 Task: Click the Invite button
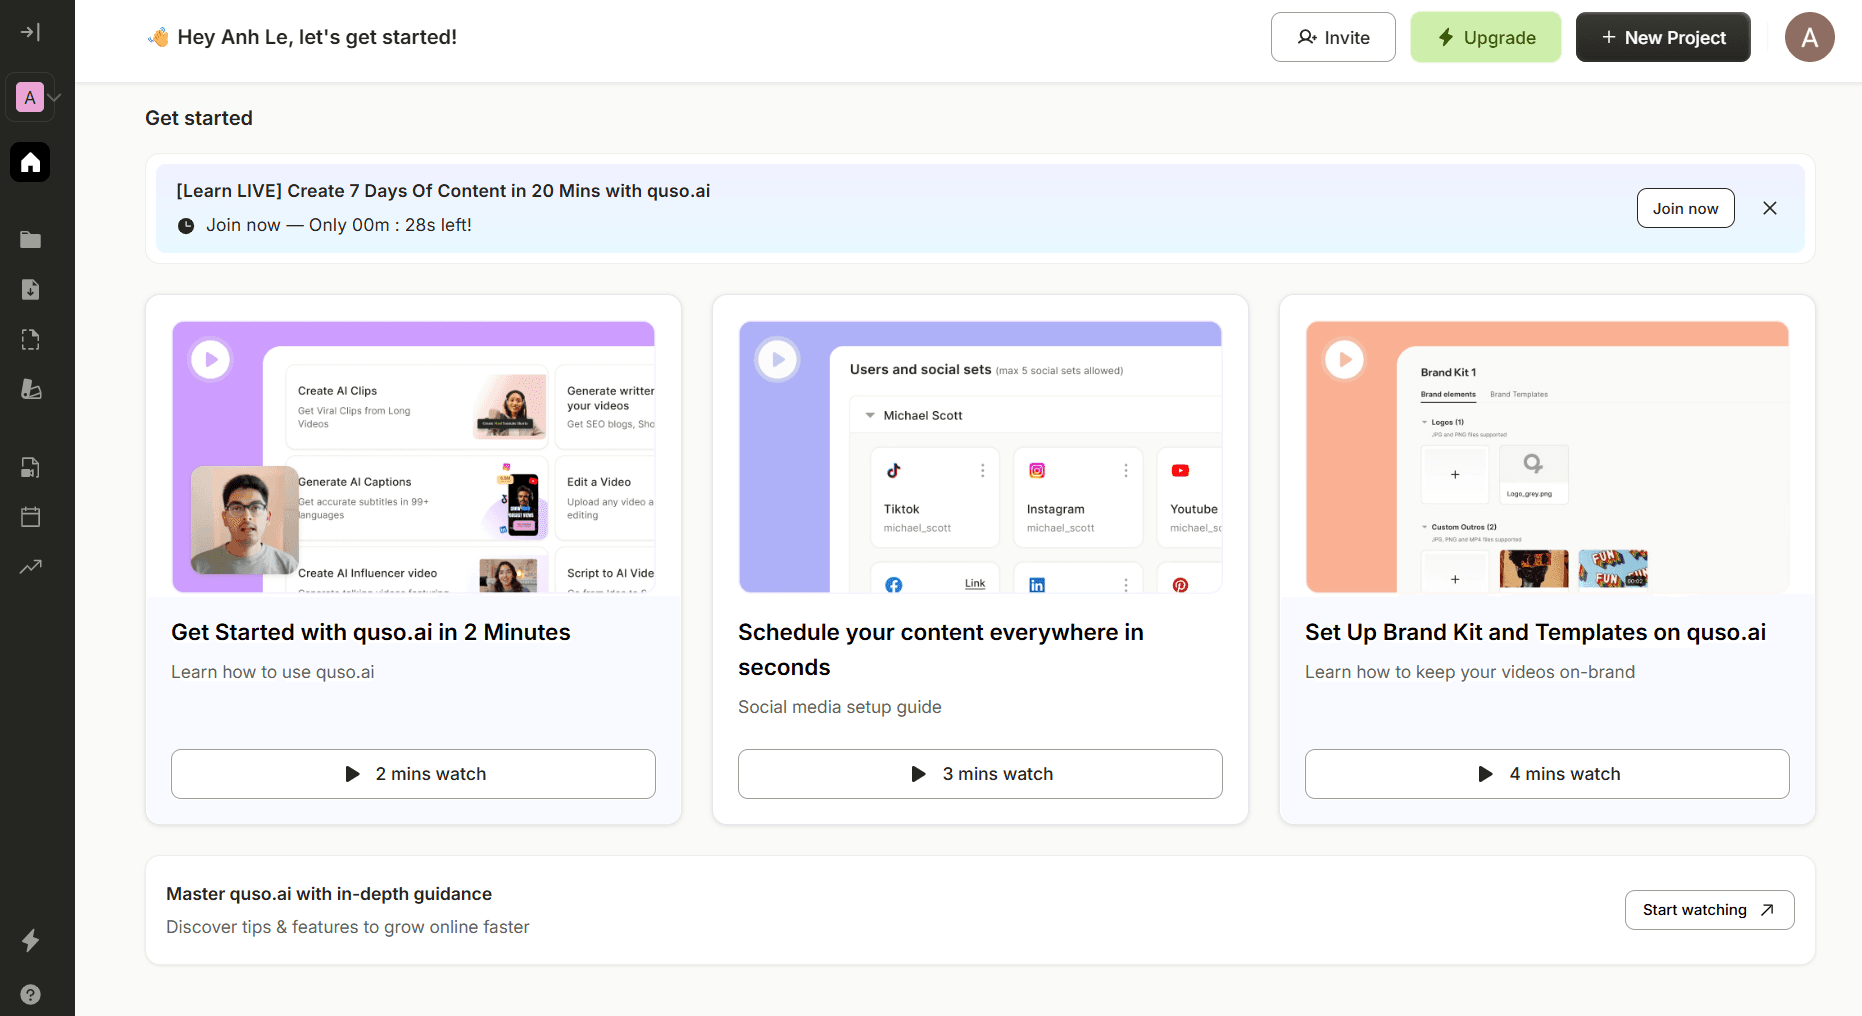(x=1333, y=37)
